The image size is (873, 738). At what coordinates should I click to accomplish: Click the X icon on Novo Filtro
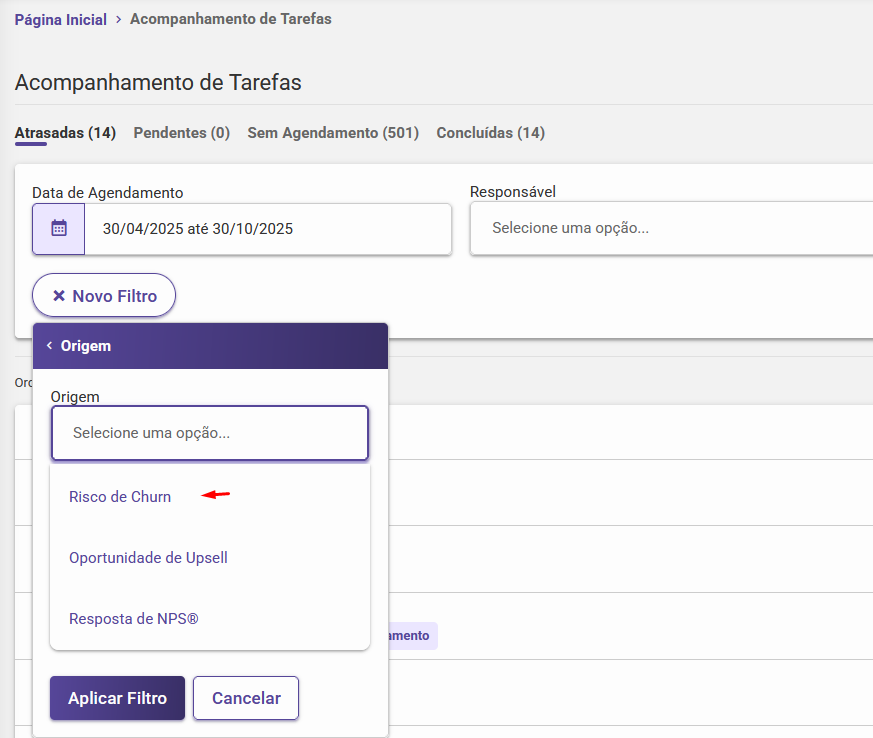point(58,296)
